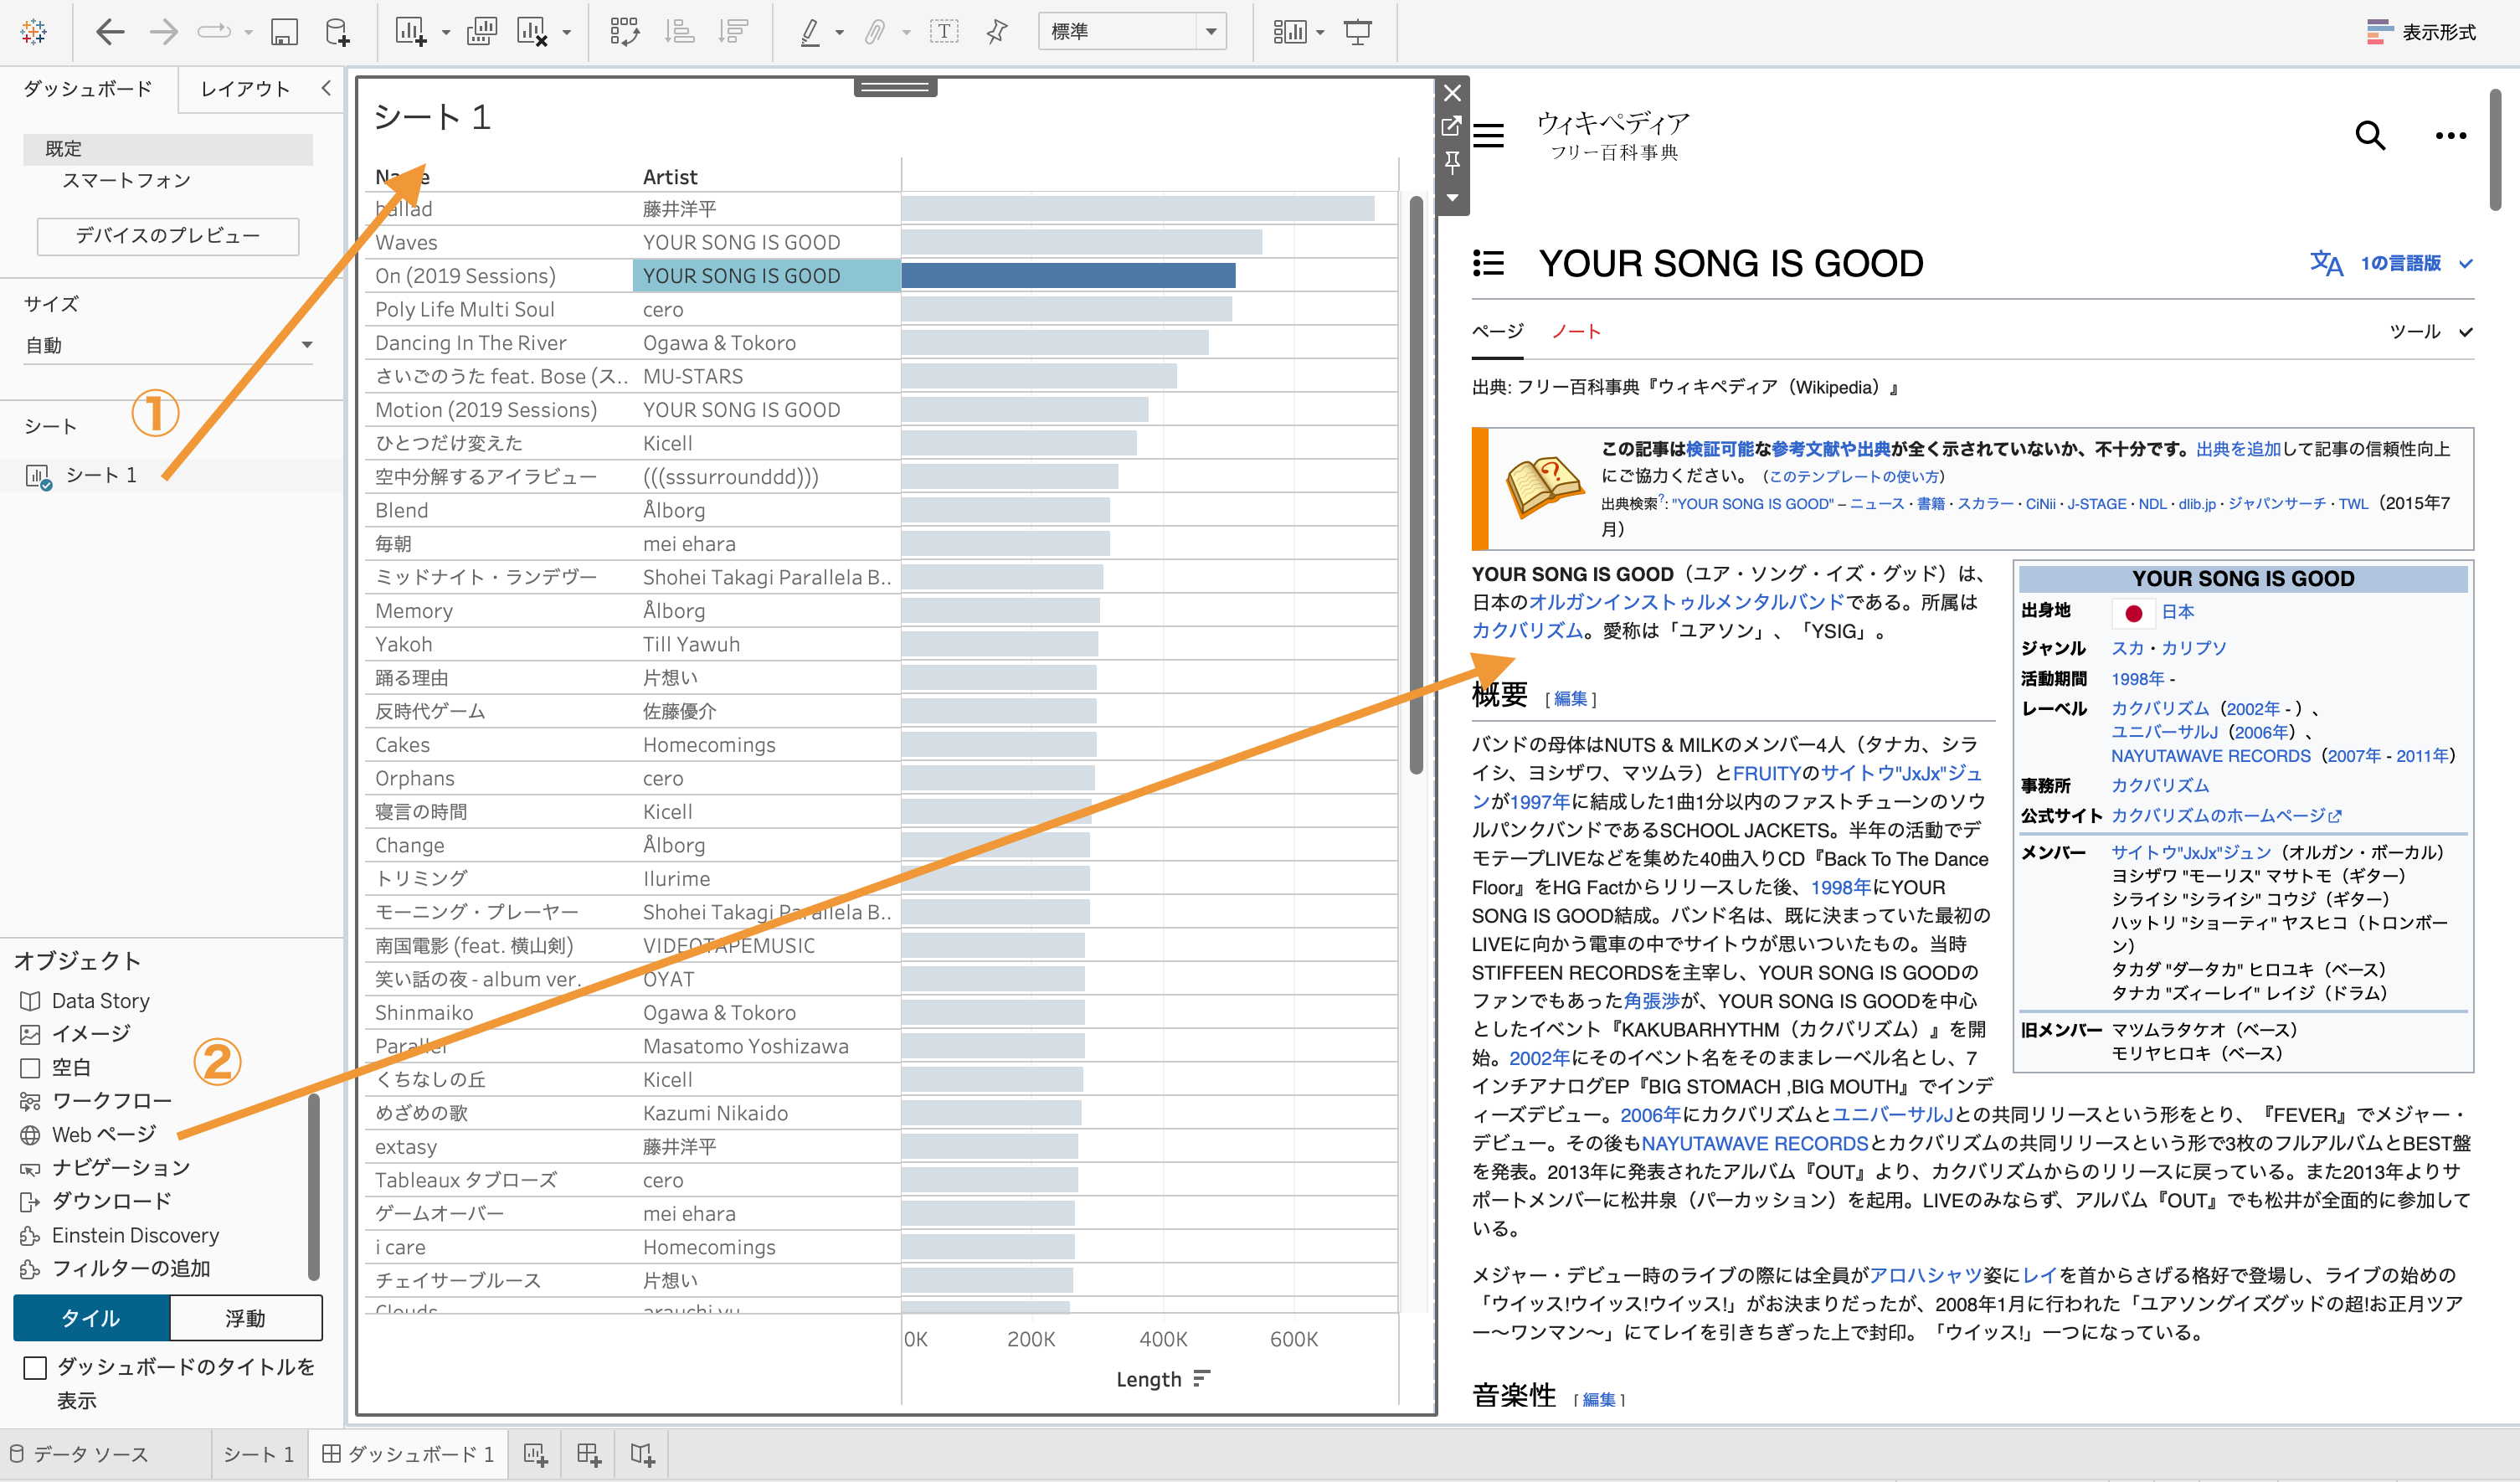Open the シート 1 bottom tab
Viewport: 2520px width, 1482px height.
(258, 1454)
